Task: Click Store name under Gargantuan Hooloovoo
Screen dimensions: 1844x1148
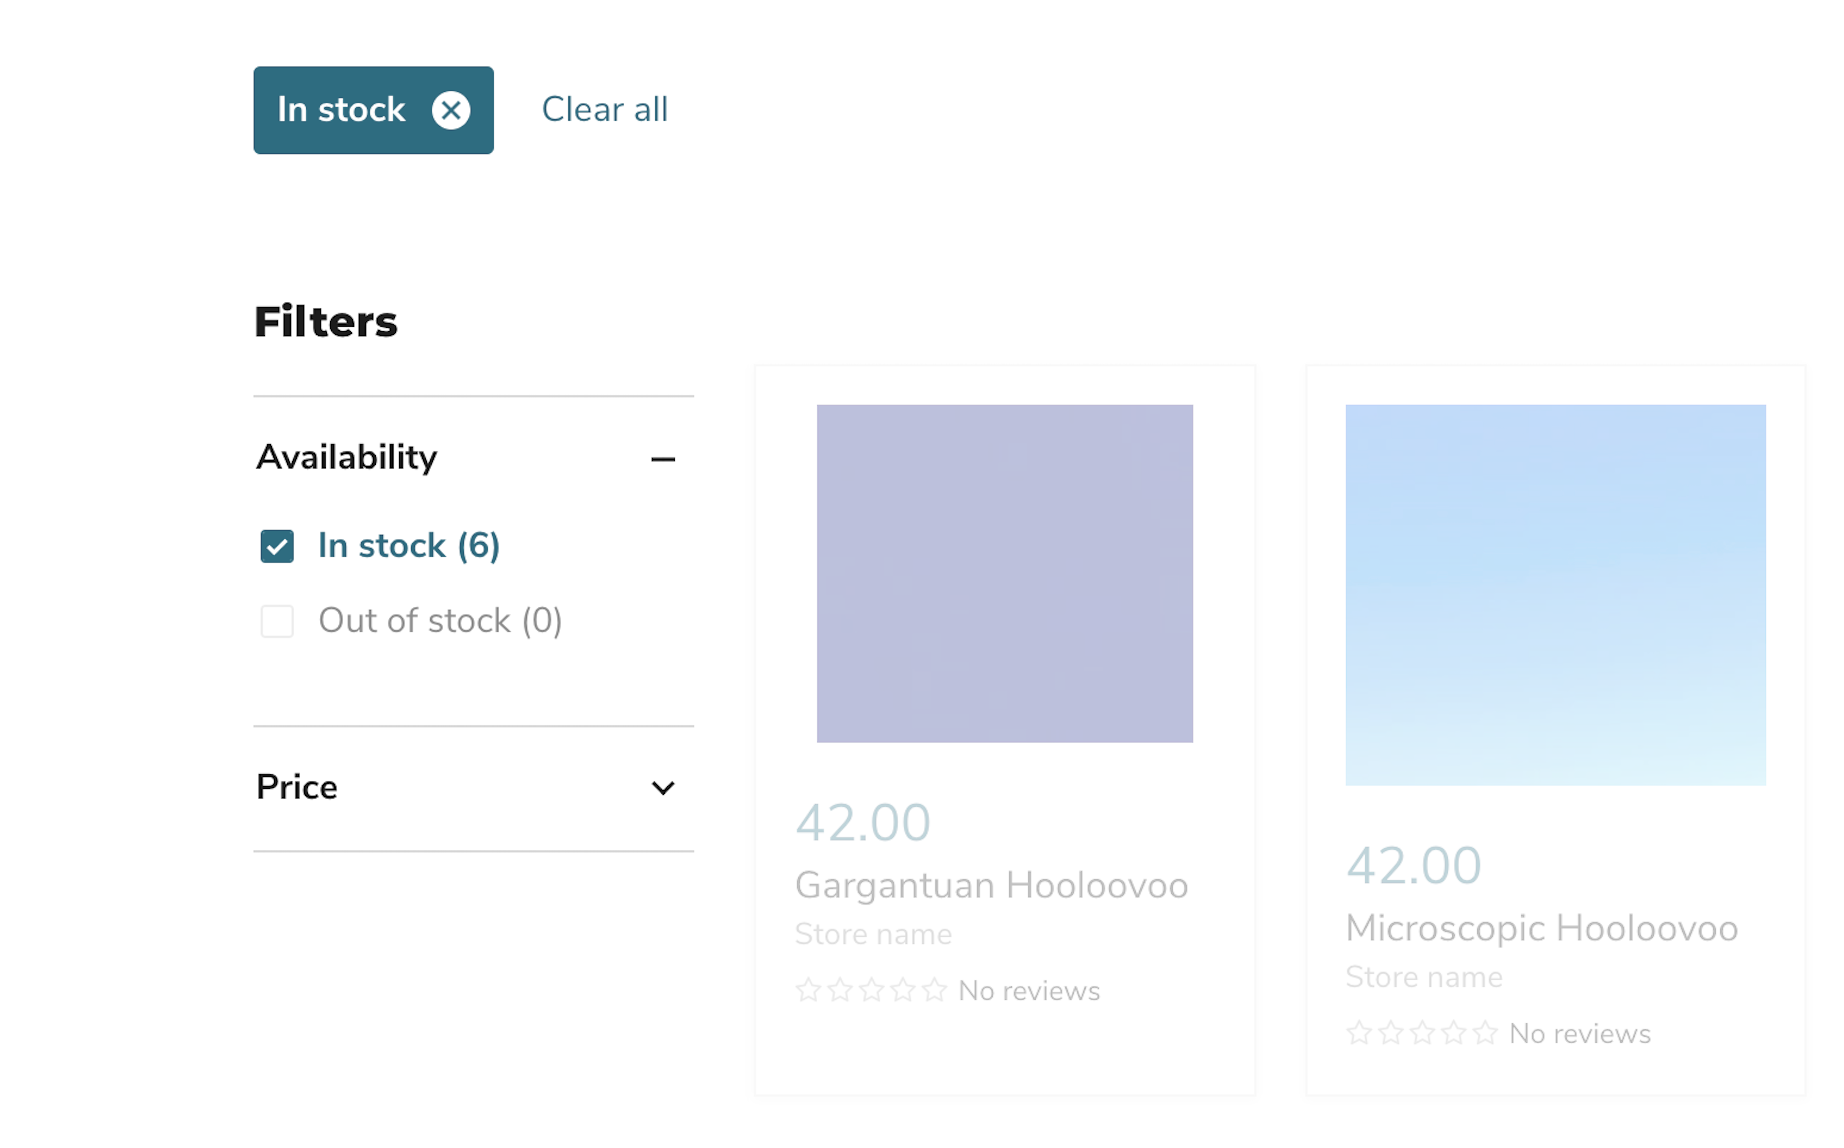Action: pyautogui.click(x=873, y=934)
